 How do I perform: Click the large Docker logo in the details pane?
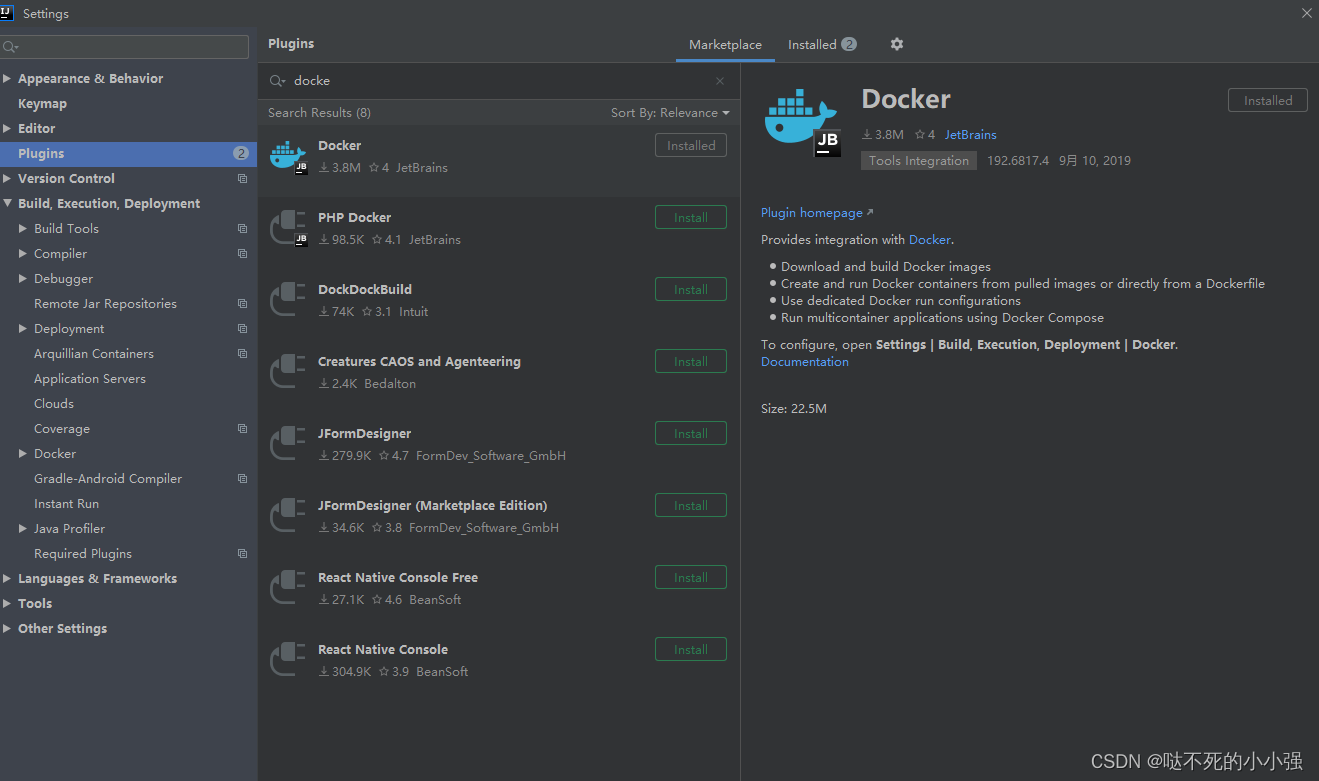pyautogui.click(x=802, y=121)
